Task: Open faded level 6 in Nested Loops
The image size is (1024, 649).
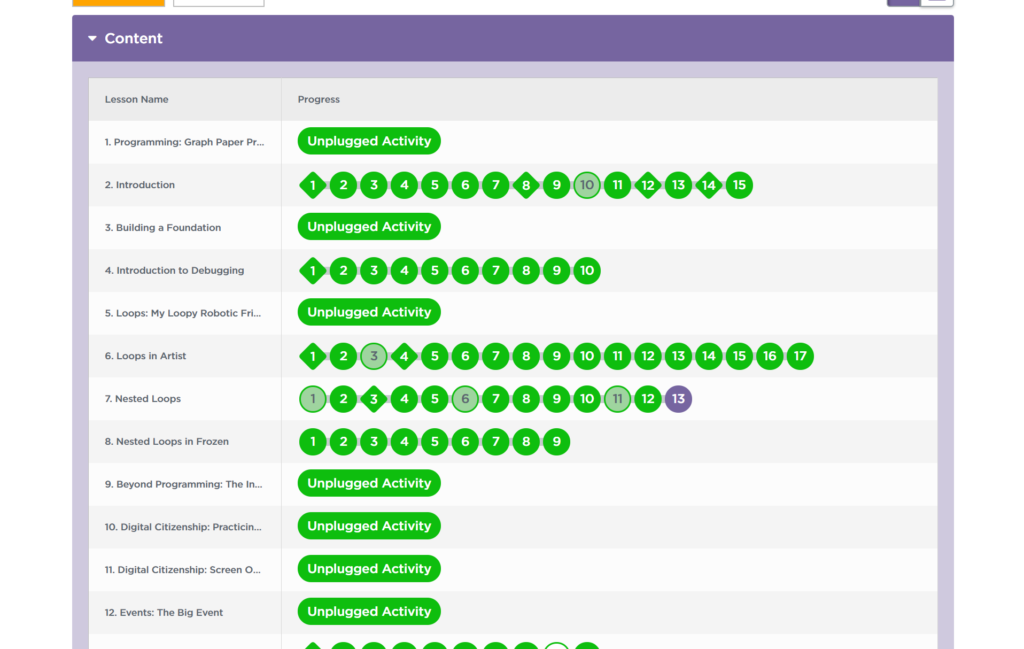Action: click(x=465, y=399)
